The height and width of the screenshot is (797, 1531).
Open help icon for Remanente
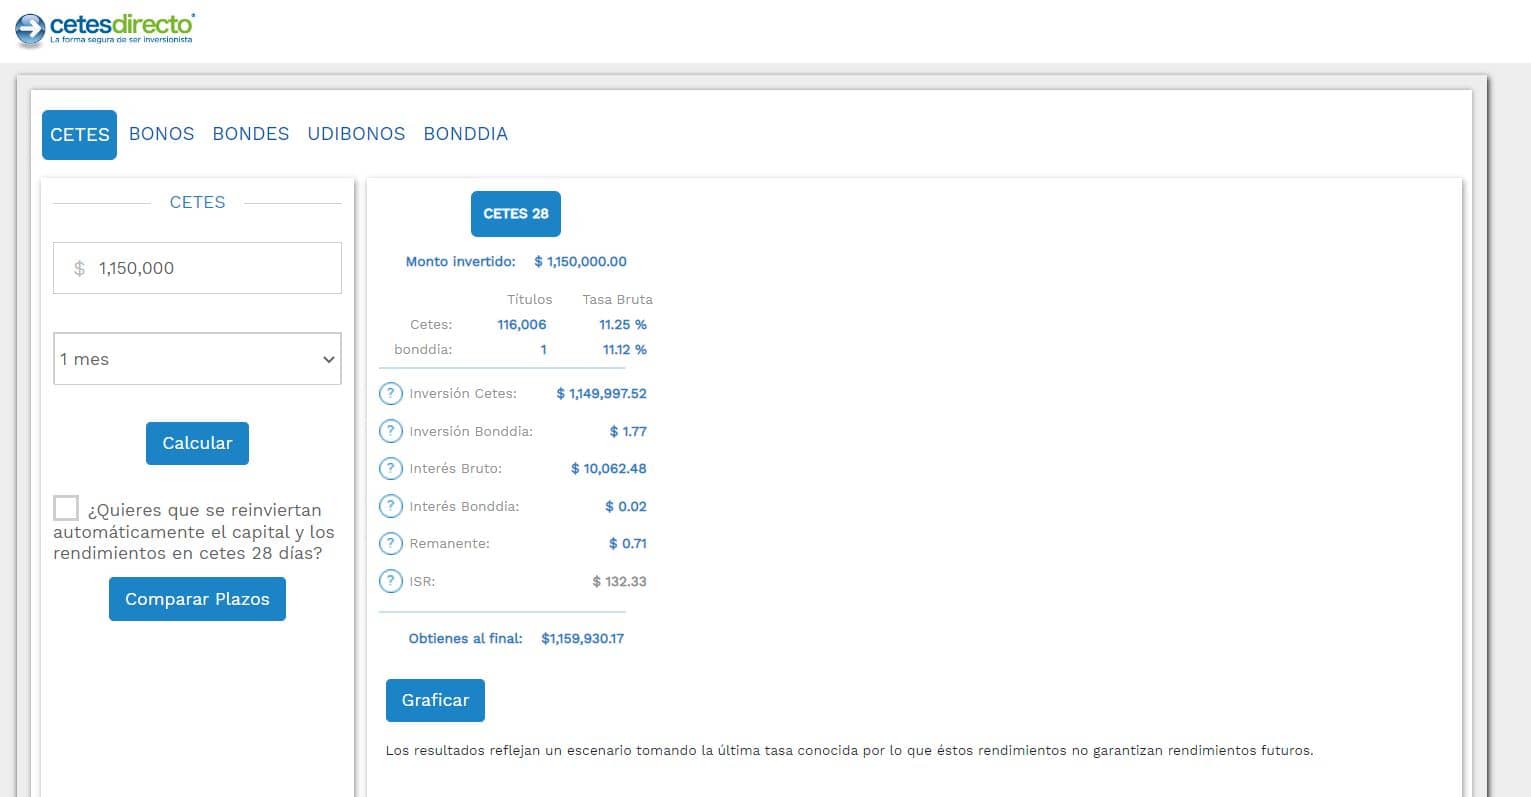(391, 543)
